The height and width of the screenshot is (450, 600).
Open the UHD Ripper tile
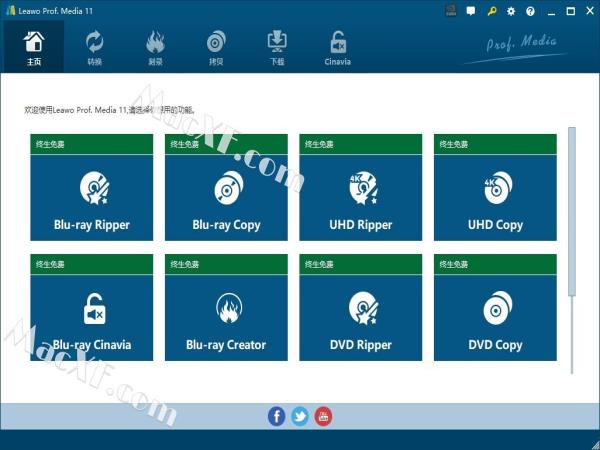[x=361, y=197]
